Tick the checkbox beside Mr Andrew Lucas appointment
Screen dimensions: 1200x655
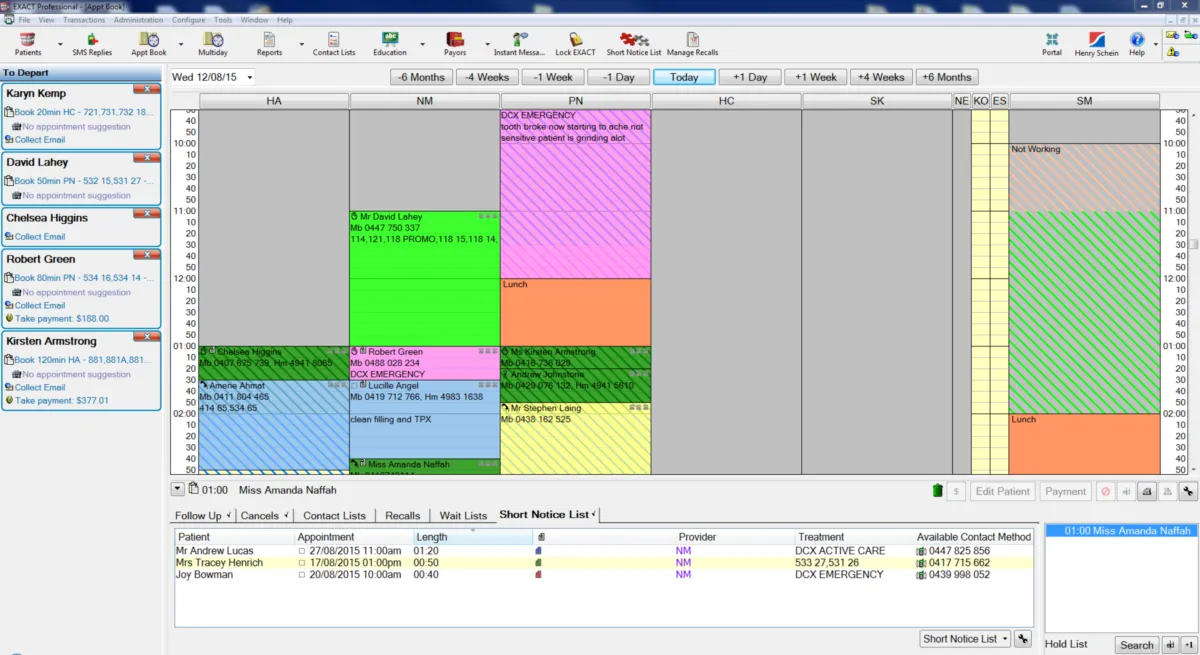point(302,551)
